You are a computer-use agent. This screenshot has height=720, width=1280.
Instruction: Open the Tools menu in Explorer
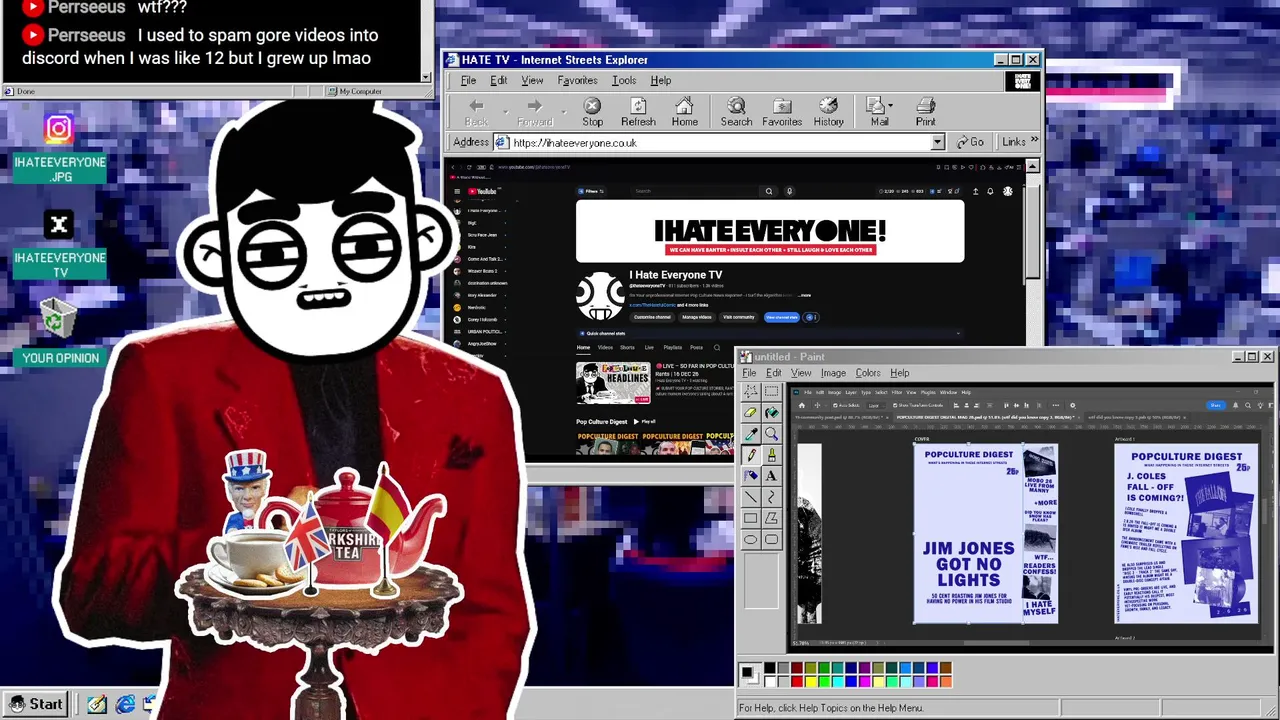[624, 80]
